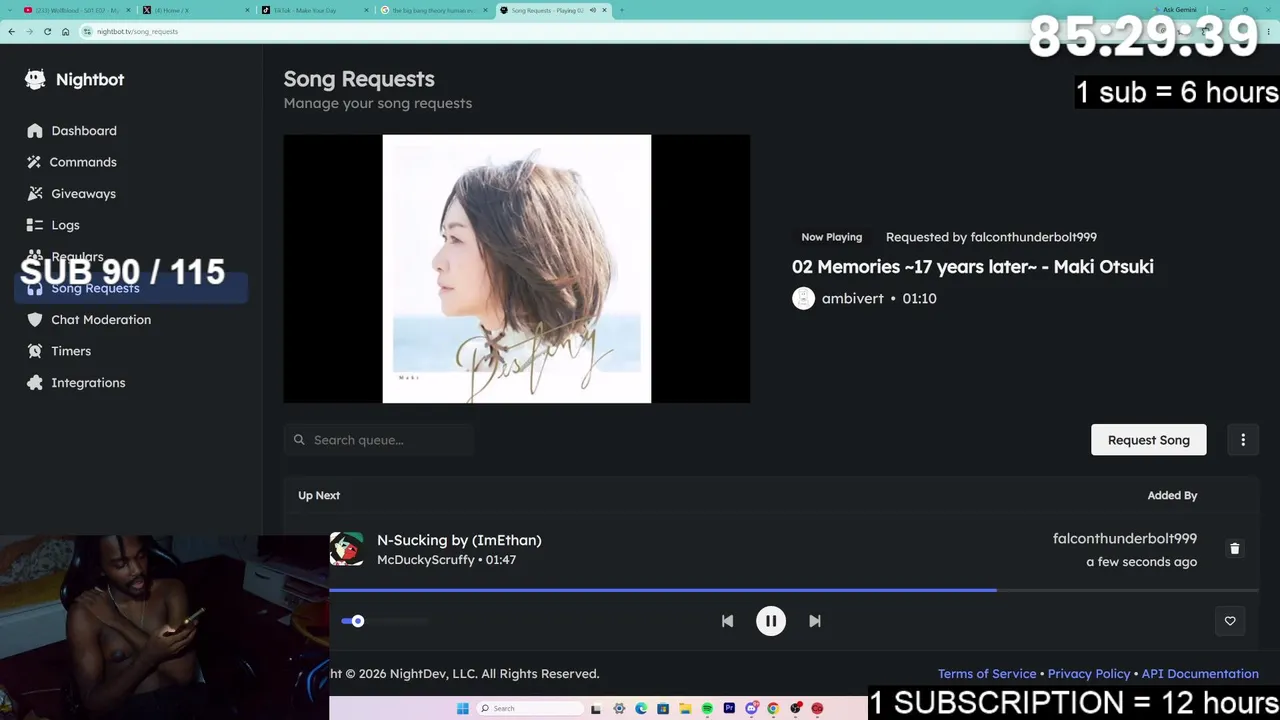Image resolution: width=1280 pixels, height=720 pixels.
Task: Close the Song Requests browser tab
Action: pos(604,10)
